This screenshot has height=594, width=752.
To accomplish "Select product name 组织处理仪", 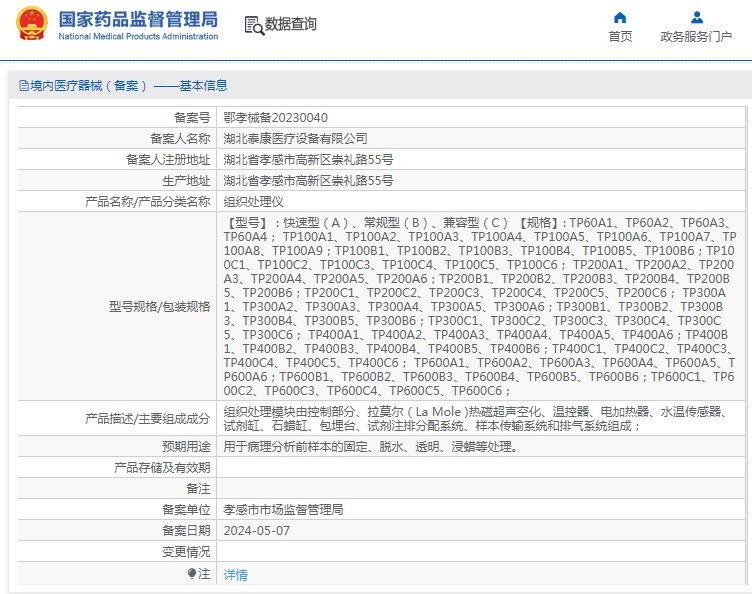I will tap(253, 202).
